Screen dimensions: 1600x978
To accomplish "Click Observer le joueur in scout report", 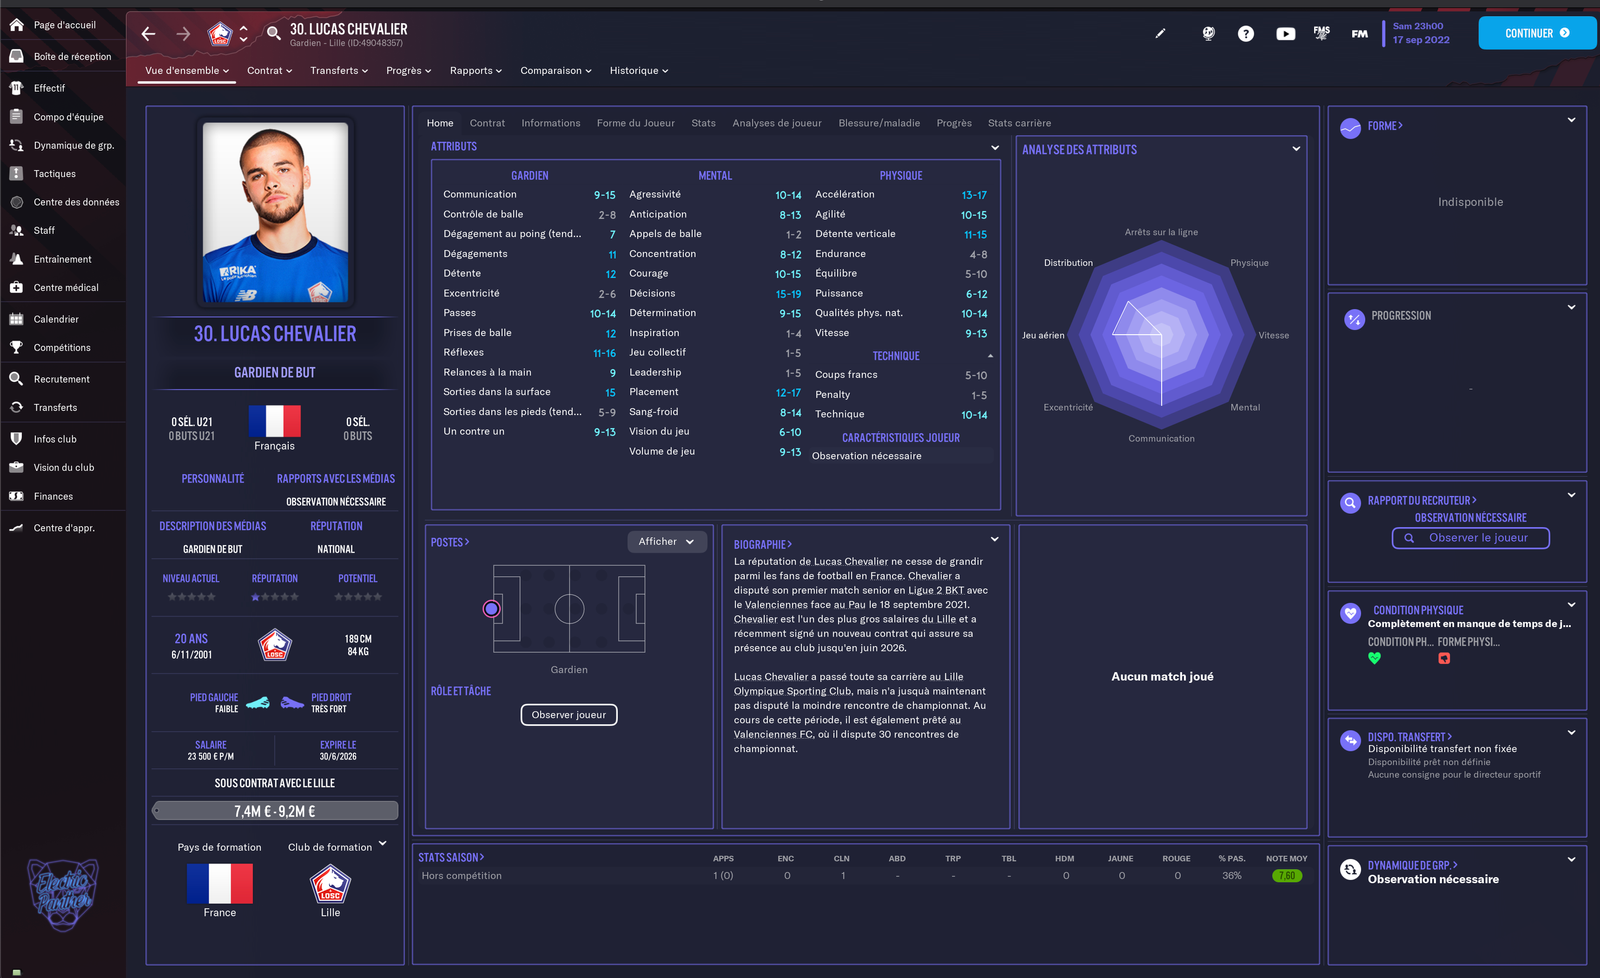I will [1470, 538].
